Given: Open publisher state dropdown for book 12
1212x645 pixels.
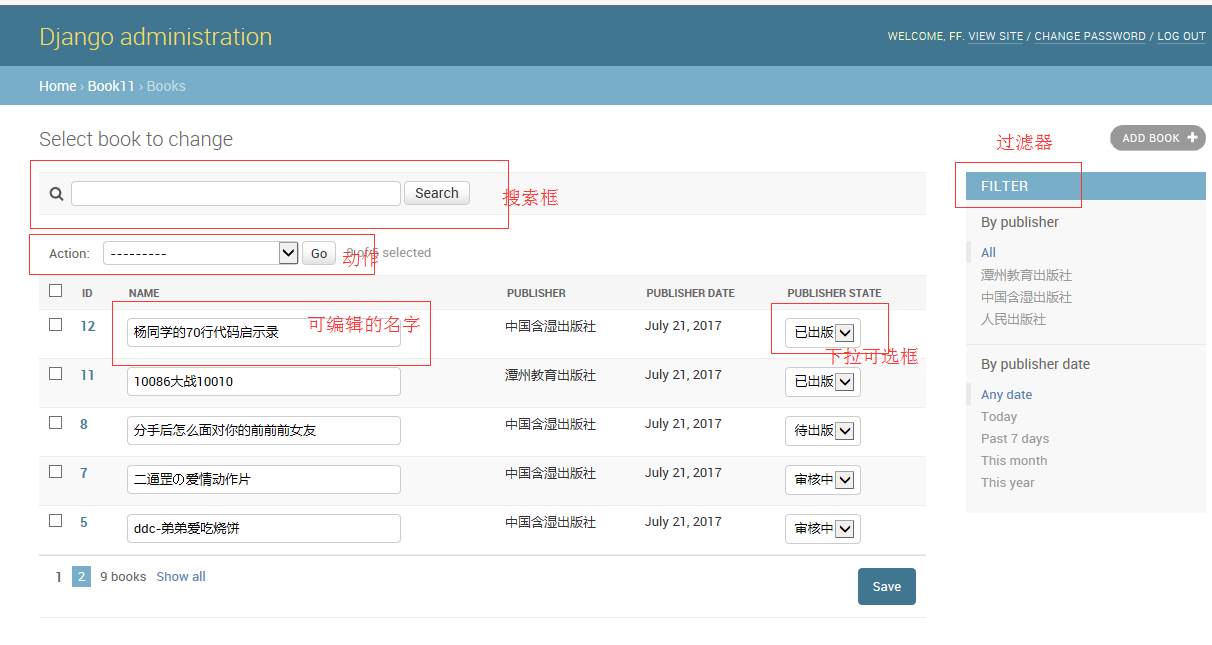Looking at the screenshot, I should [822, 333].
